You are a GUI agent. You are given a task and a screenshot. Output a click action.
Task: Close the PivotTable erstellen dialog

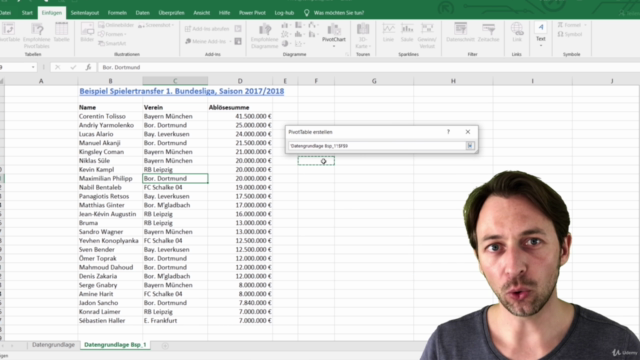click(x=468, y=132)
